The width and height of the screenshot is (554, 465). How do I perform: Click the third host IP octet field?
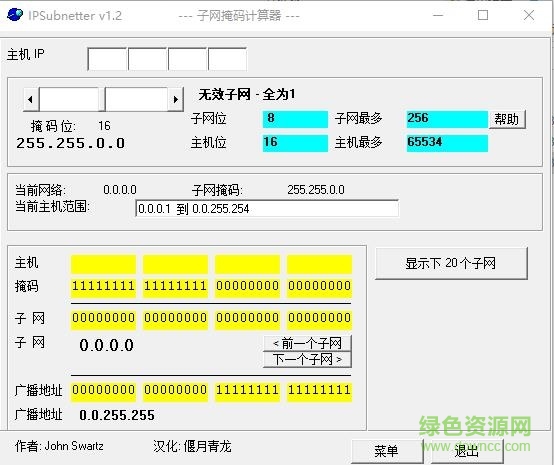click(188, 59)
